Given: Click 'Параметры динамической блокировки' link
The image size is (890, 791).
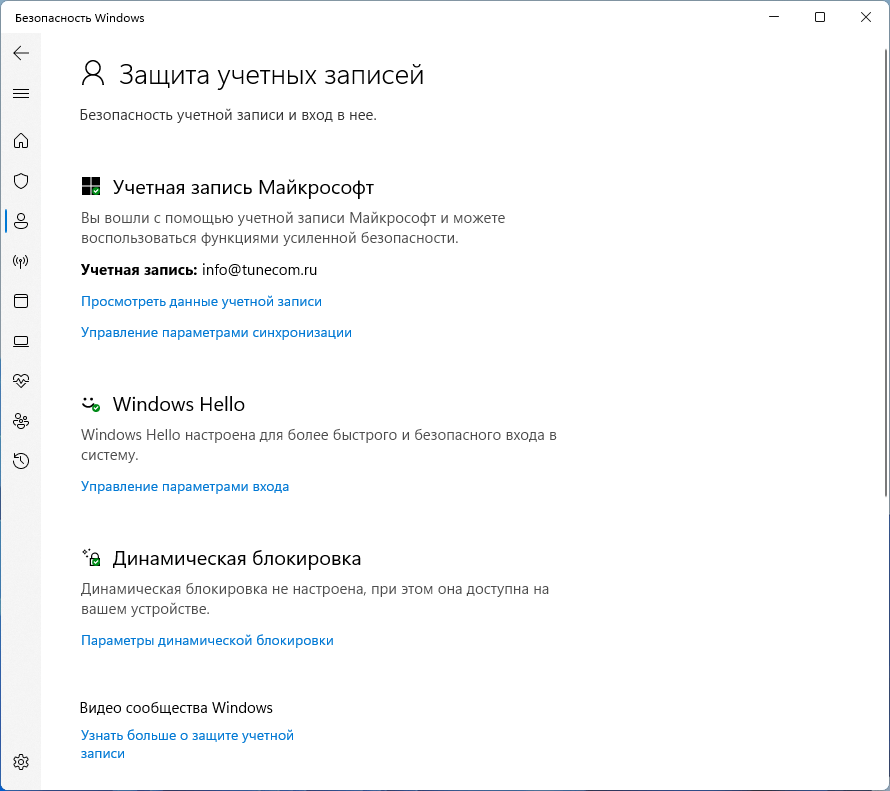Looking at the screenshot, I should tap(207, 641).
